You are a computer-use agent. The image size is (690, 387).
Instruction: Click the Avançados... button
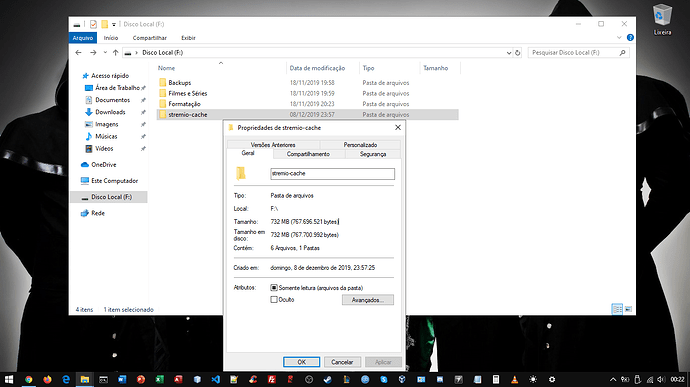pyautogui.click(x=367, y=300)
